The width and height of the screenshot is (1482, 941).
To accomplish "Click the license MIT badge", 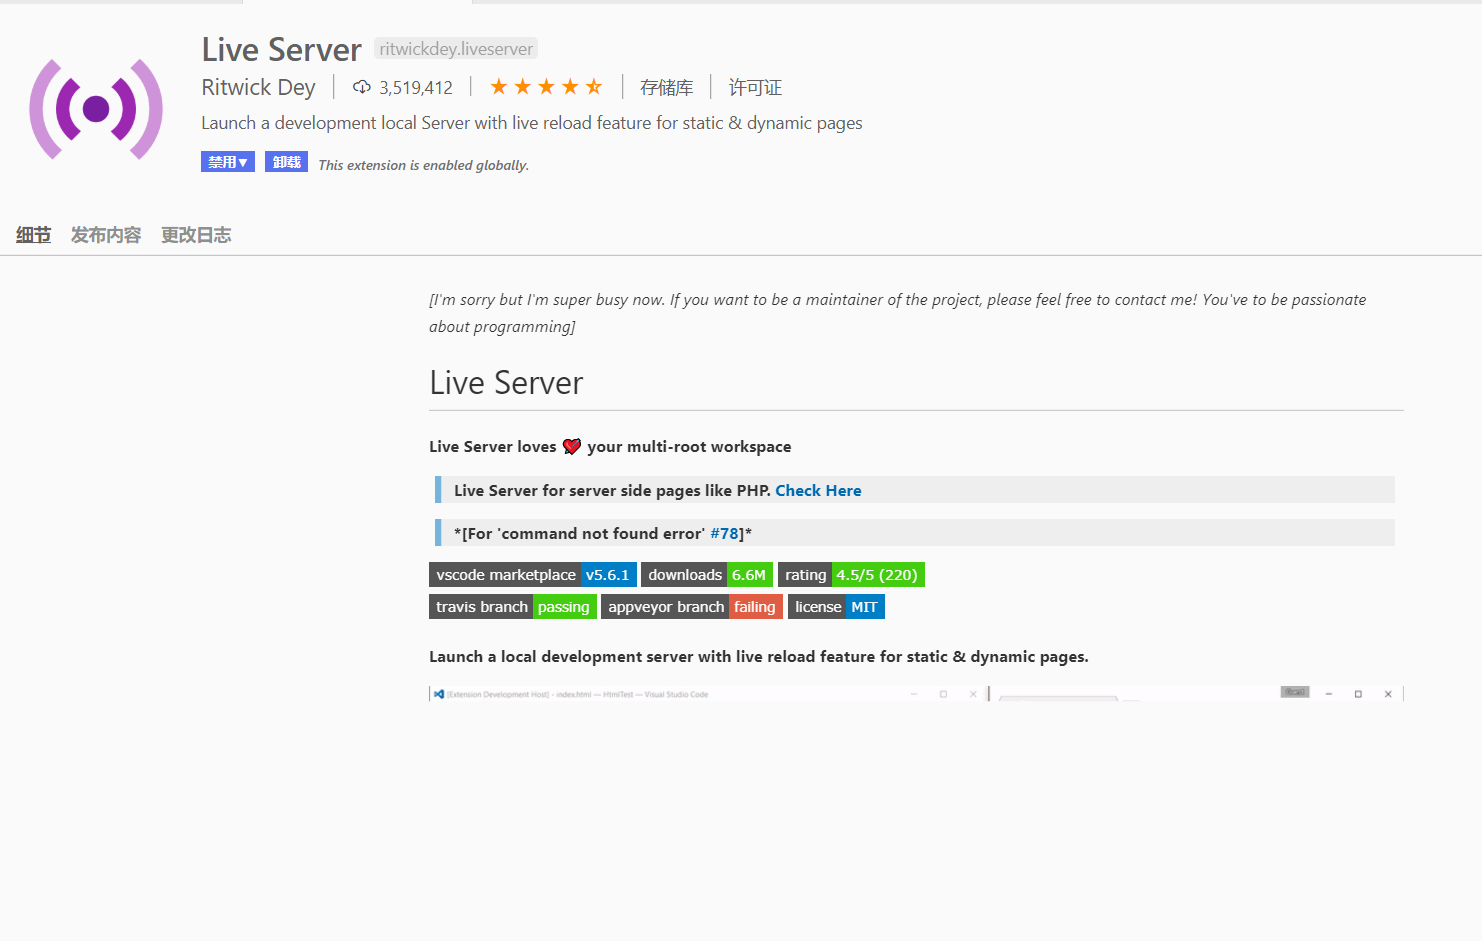I will (836, 606).
